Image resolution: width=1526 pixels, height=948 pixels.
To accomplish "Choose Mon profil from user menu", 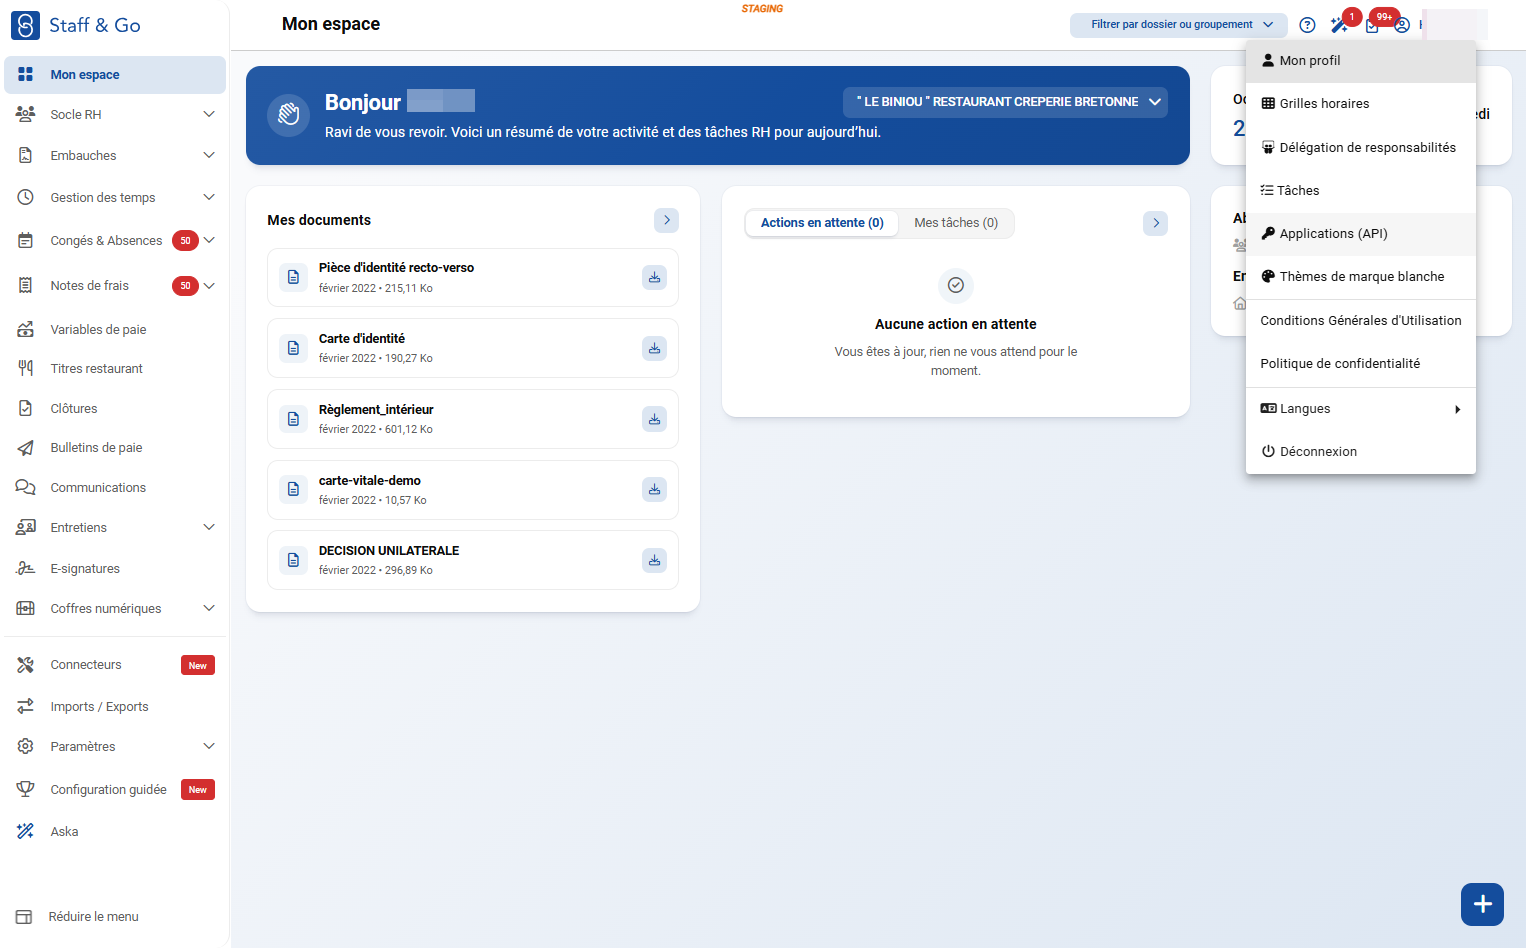I will click(x=1361, y=61).
